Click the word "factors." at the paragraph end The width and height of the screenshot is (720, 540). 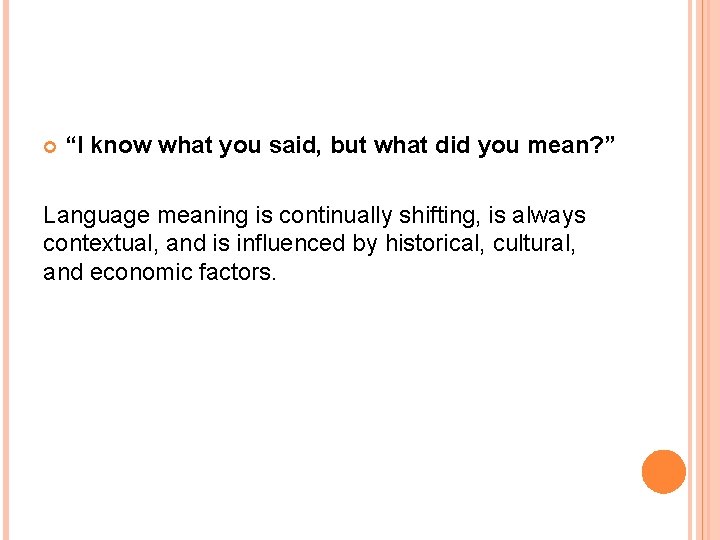(237, 272)
